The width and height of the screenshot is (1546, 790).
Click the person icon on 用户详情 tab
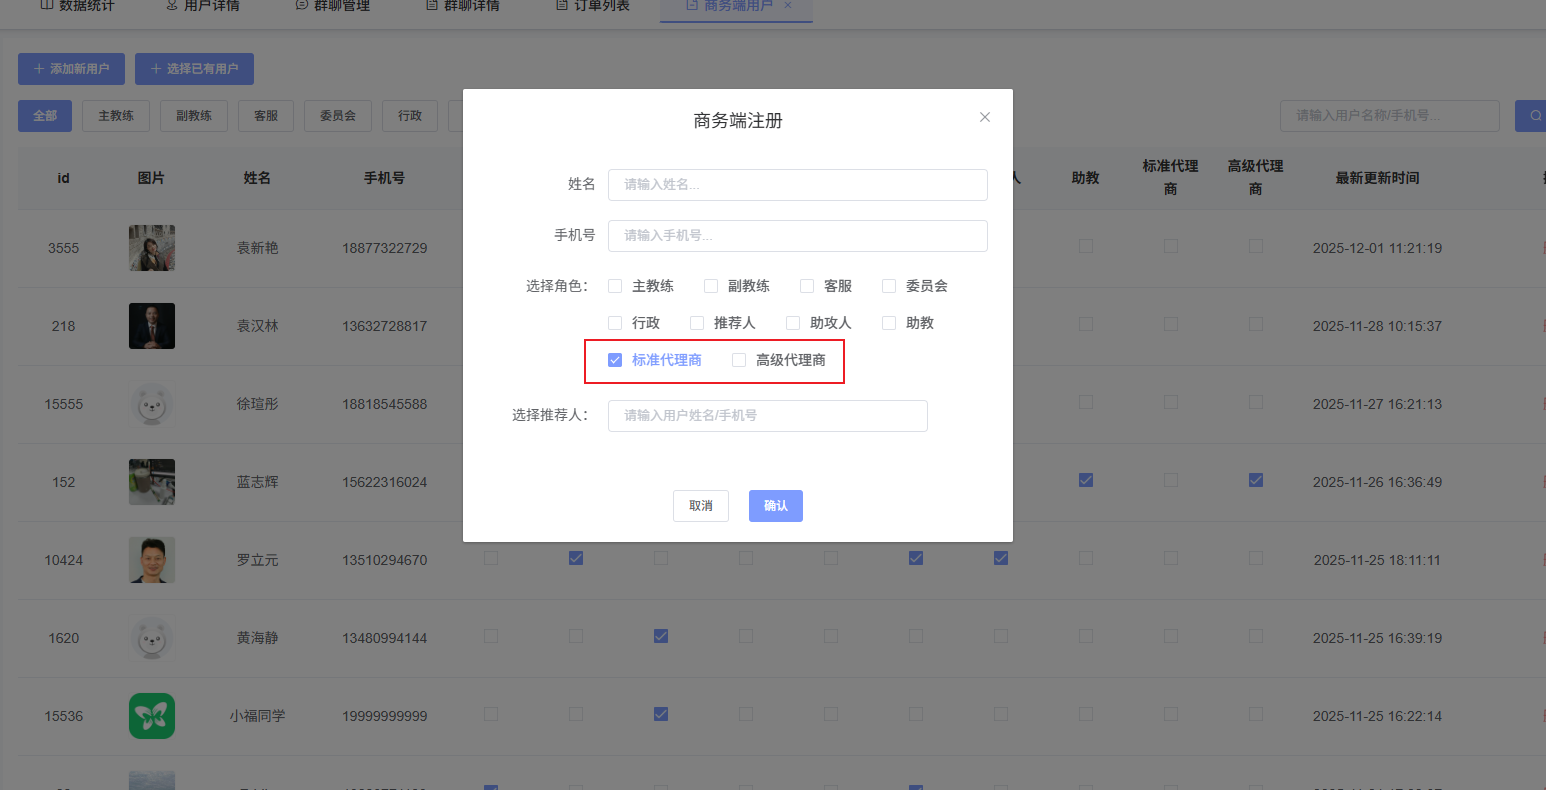coord(170,5)
